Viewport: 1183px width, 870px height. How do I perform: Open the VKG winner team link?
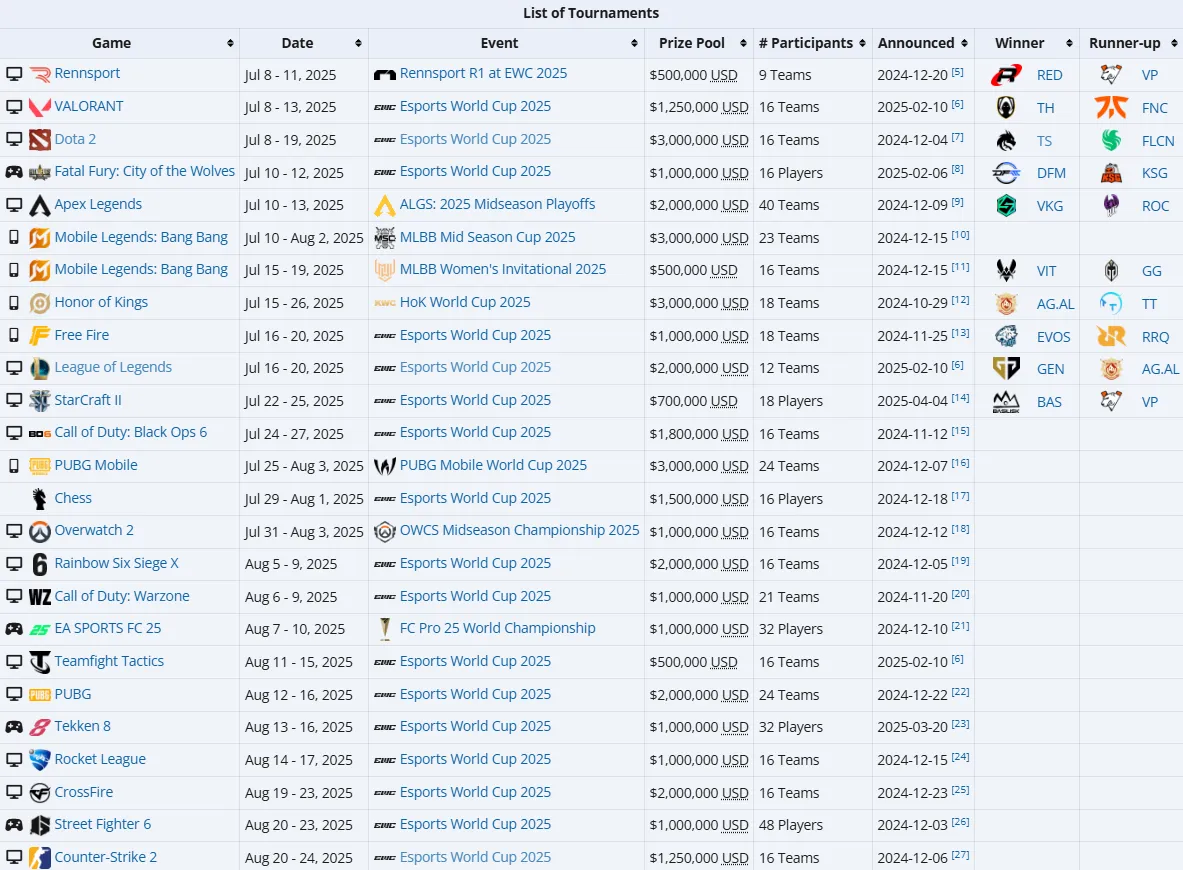point(1049,206)
